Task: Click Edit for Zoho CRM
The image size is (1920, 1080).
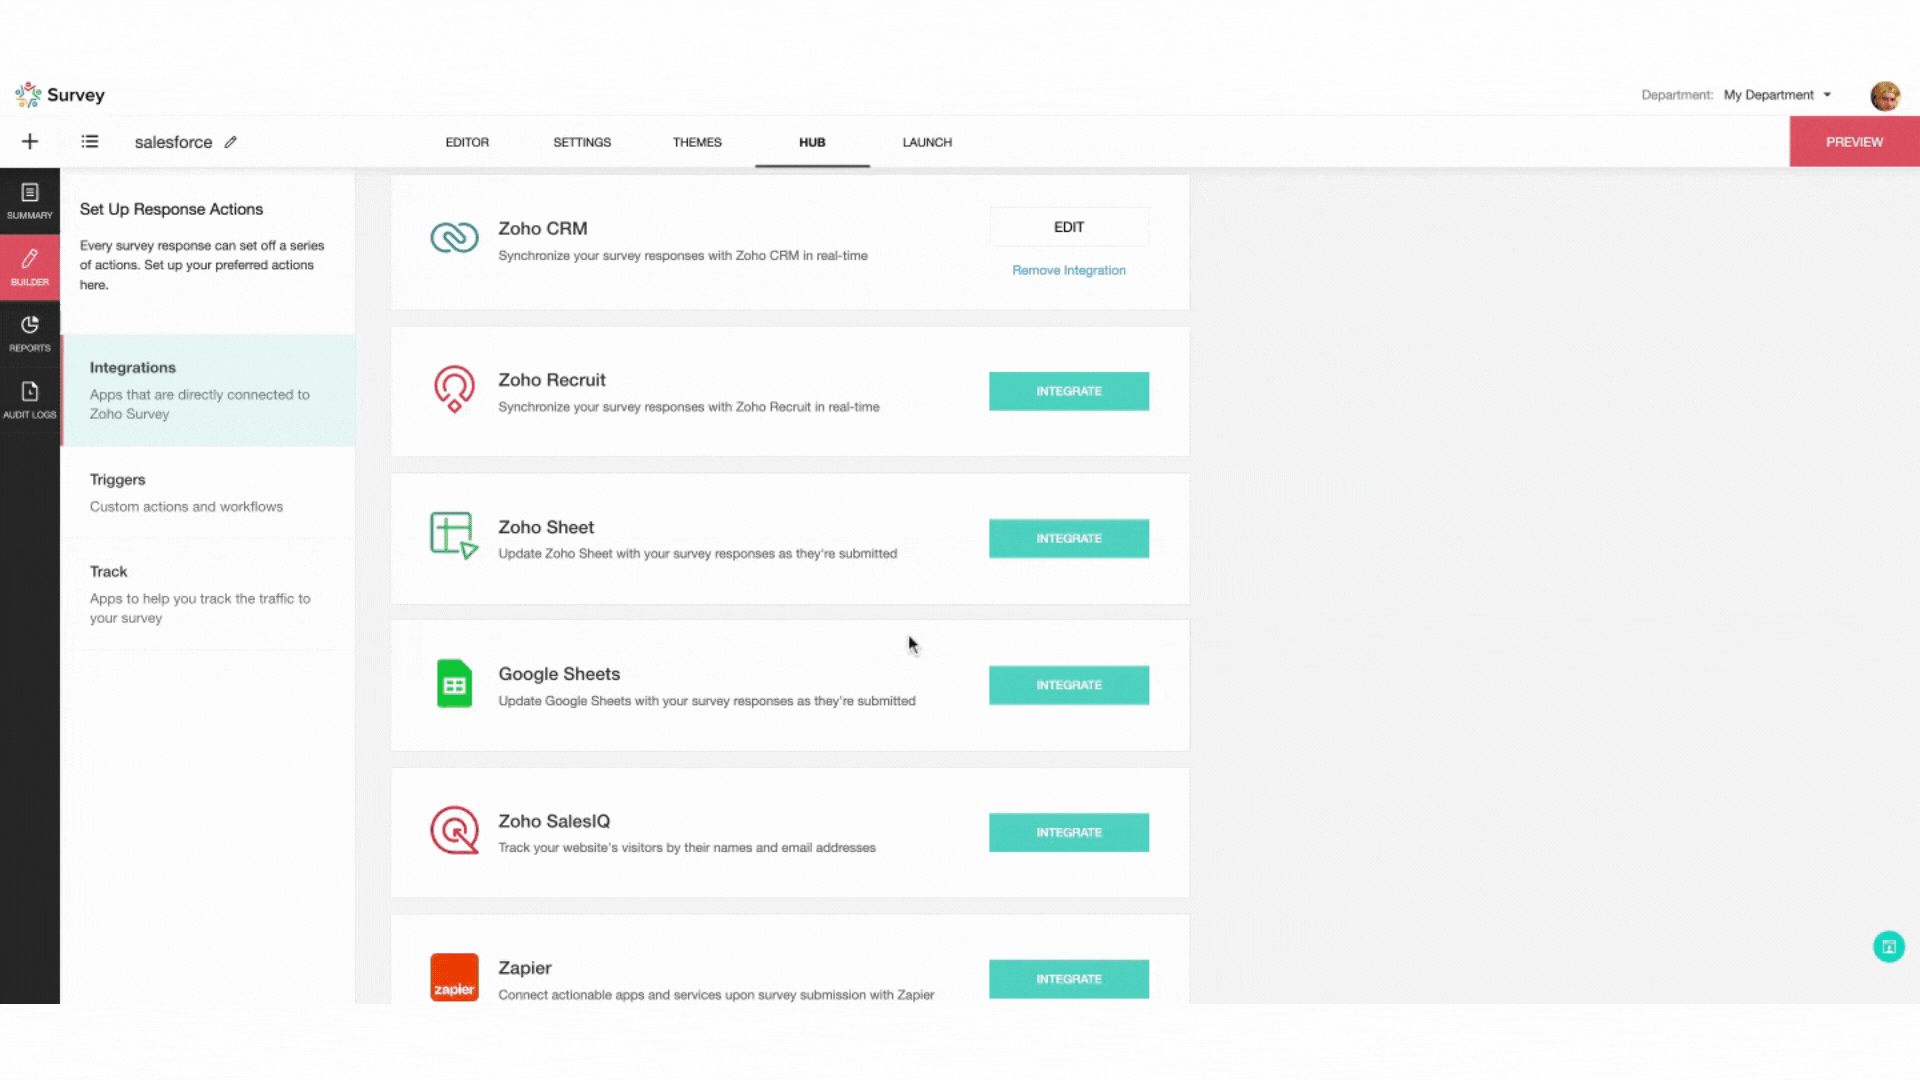Action: tap(1068, 227)
